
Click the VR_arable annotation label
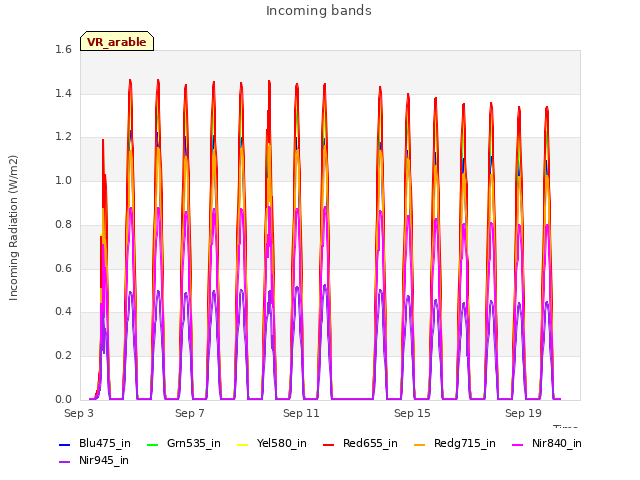click(117, 42)
